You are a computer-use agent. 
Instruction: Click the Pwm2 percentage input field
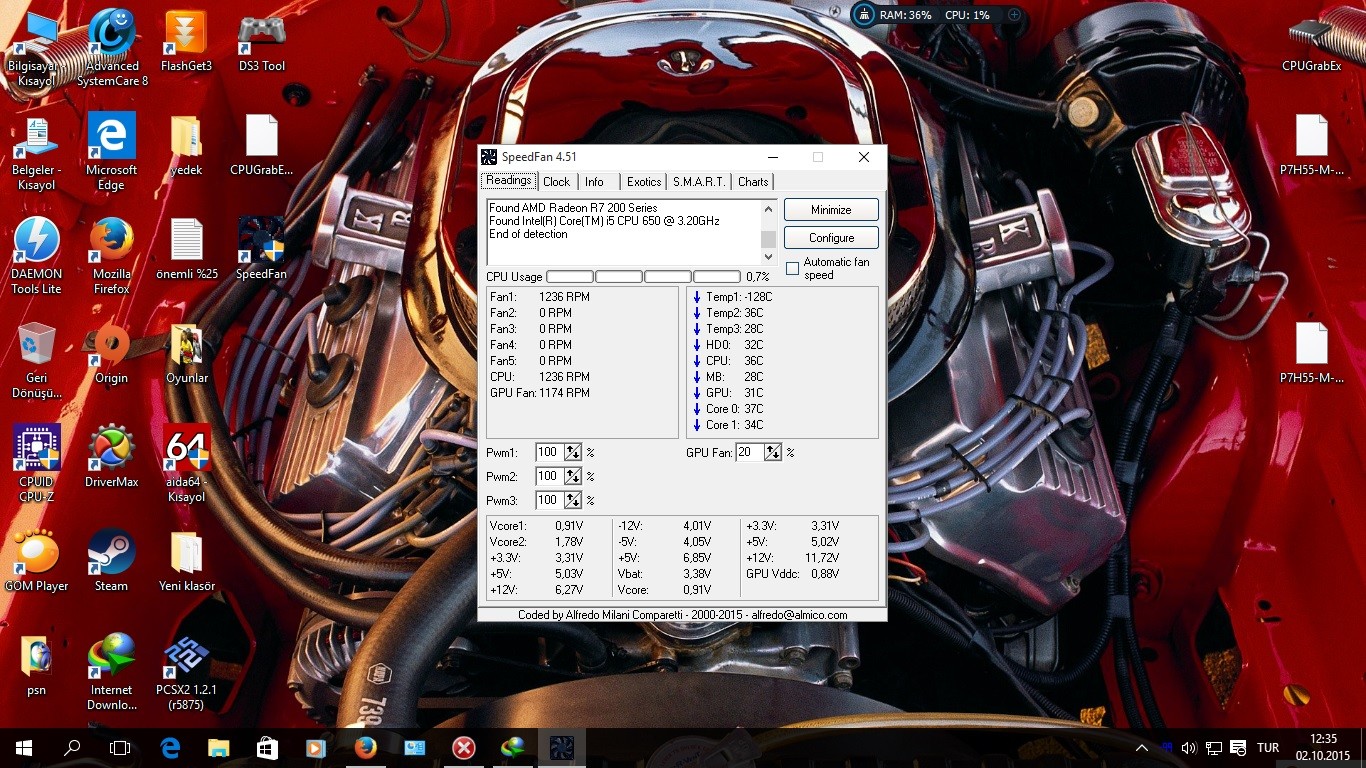coord(550,476)
